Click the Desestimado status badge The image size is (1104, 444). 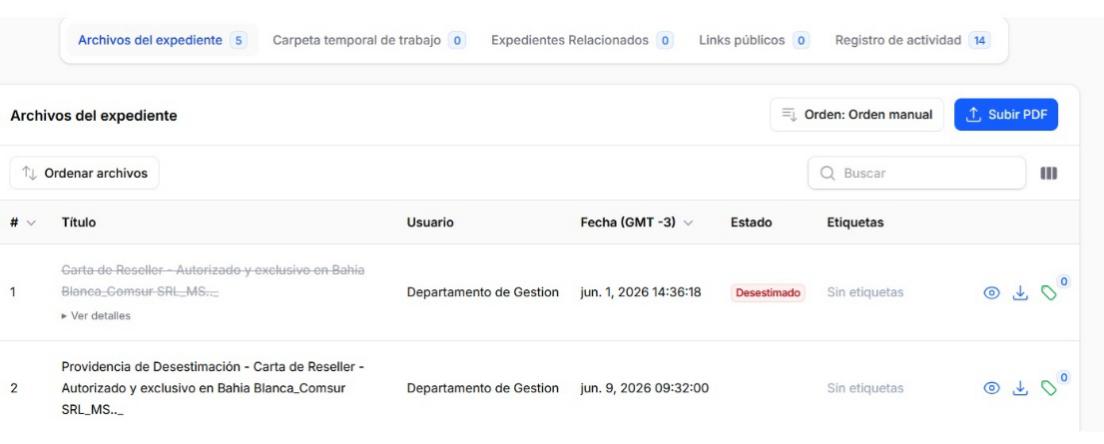pyautogui.click(x=768, y=293)
